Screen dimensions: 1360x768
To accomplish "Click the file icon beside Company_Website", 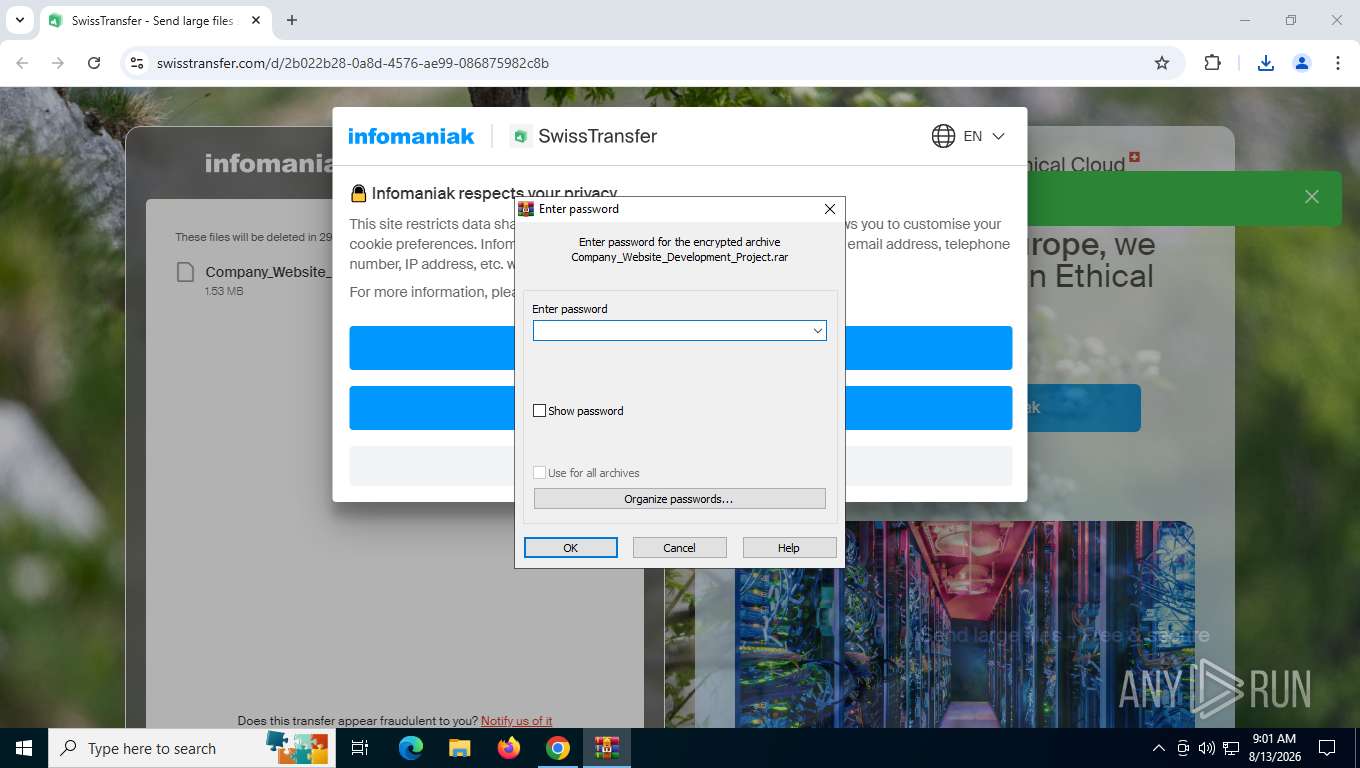I will click(x=185, y=272).
